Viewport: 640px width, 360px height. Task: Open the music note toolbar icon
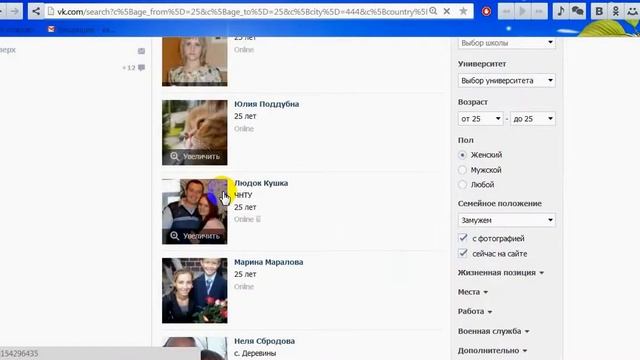click(560, 11)
